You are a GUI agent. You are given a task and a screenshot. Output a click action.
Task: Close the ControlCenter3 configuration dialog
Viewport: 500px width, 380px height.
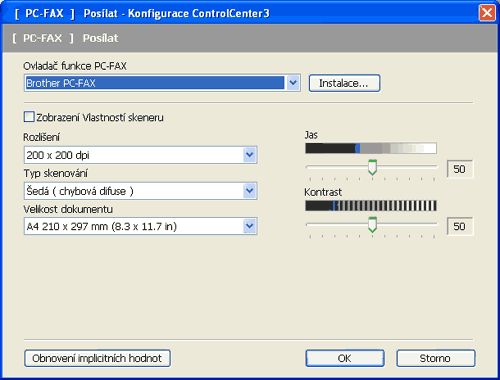point(487,13)
